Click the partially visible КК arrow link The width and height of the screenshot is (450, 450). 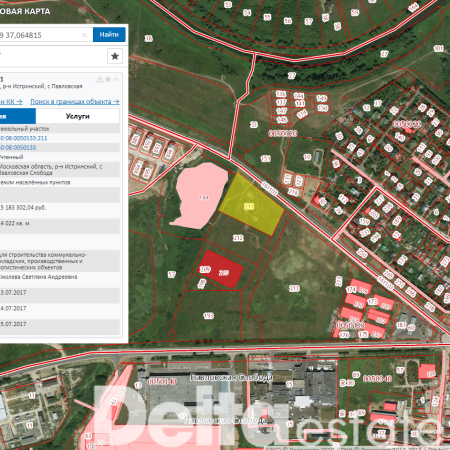coord(11,102)
